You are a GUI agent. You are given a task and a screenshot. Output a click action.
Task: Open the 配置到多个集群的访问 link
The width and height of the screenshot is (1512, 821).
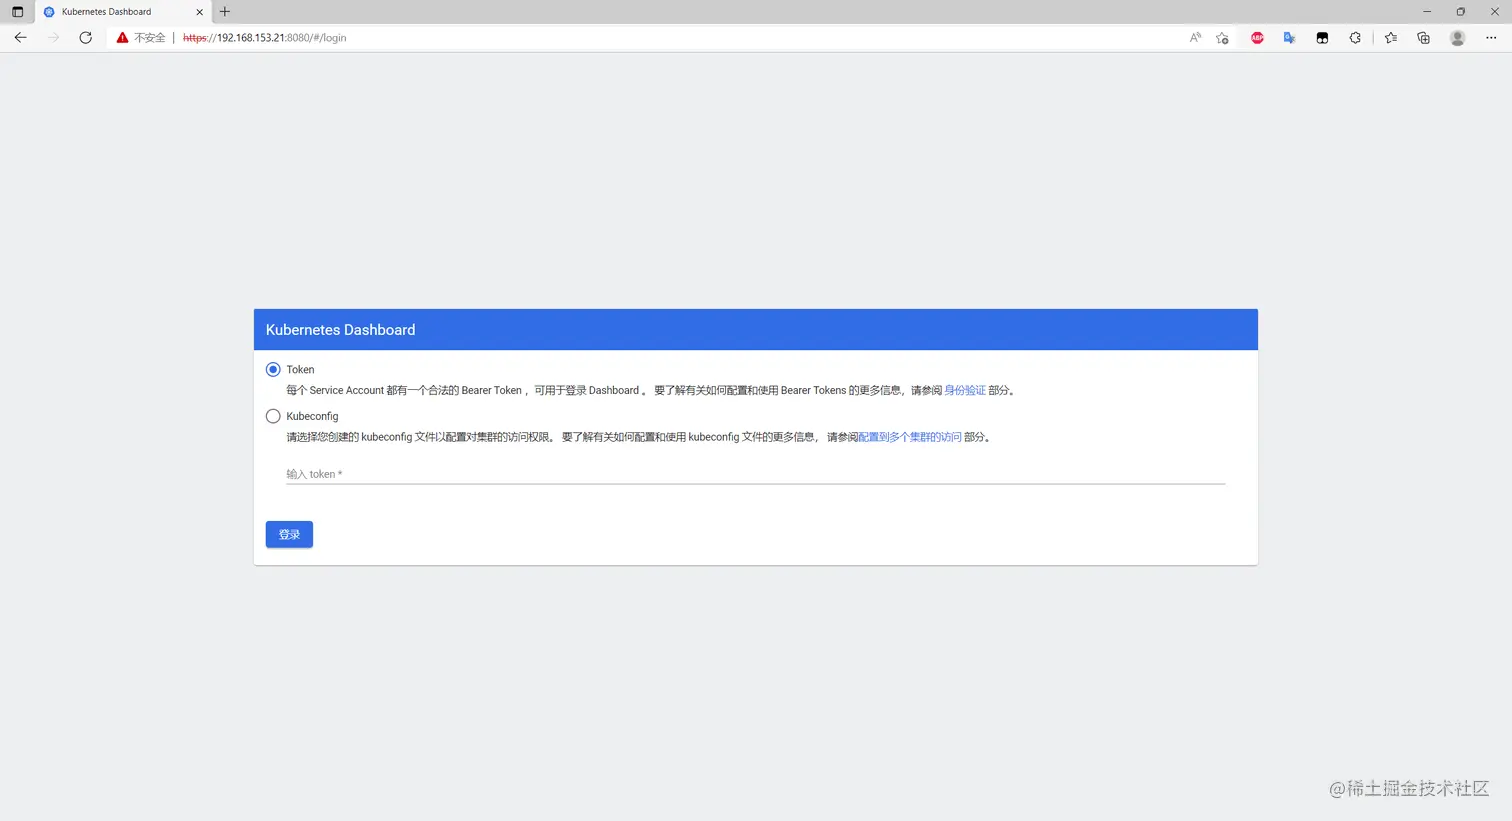click(910, 437)
